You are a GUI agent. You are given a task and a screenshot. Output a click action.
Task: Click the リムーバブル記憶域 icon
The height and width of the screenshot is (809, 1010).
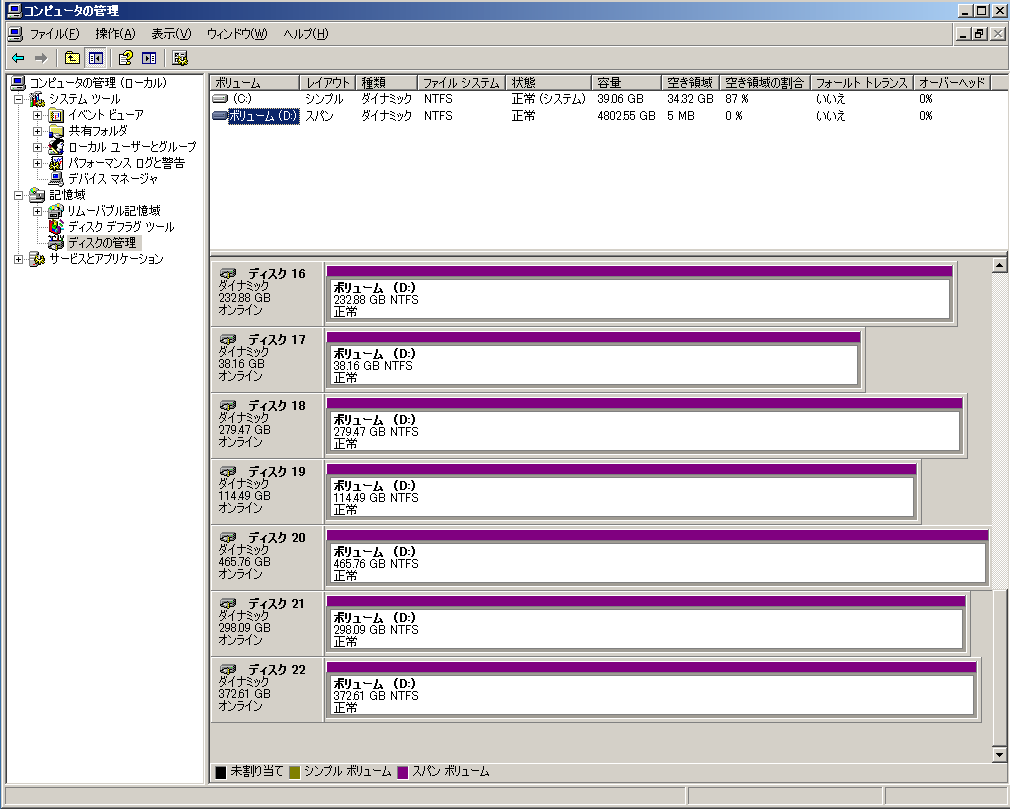[56, 211]
